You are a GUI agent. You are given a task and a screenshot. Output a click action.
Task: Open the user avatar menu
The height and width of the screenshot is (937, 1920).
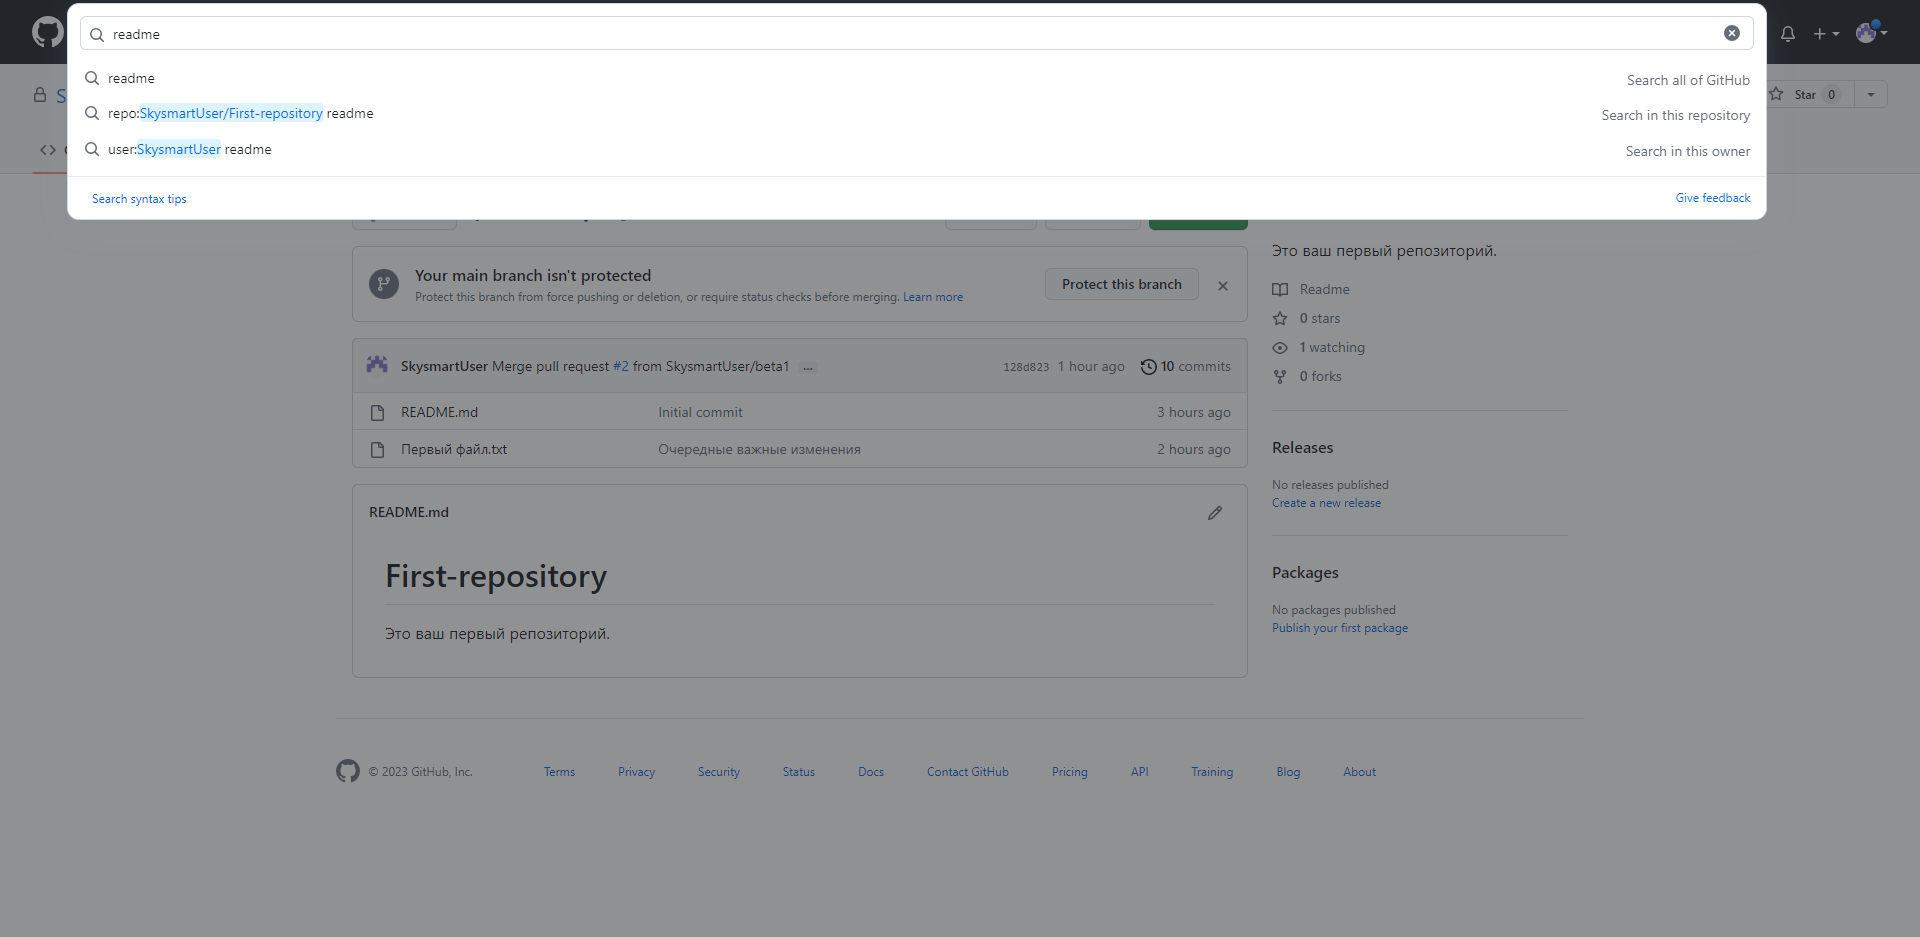pyautogui.click(x=1871, y=32)
